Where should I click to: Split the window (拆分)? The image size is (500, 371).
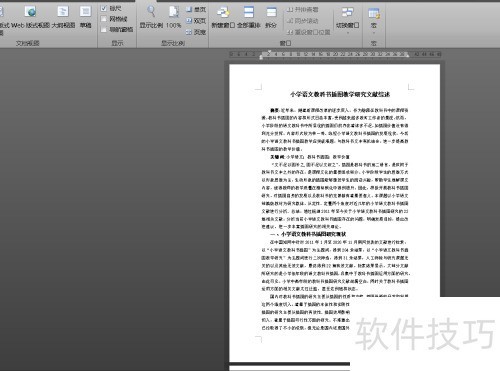271,17
